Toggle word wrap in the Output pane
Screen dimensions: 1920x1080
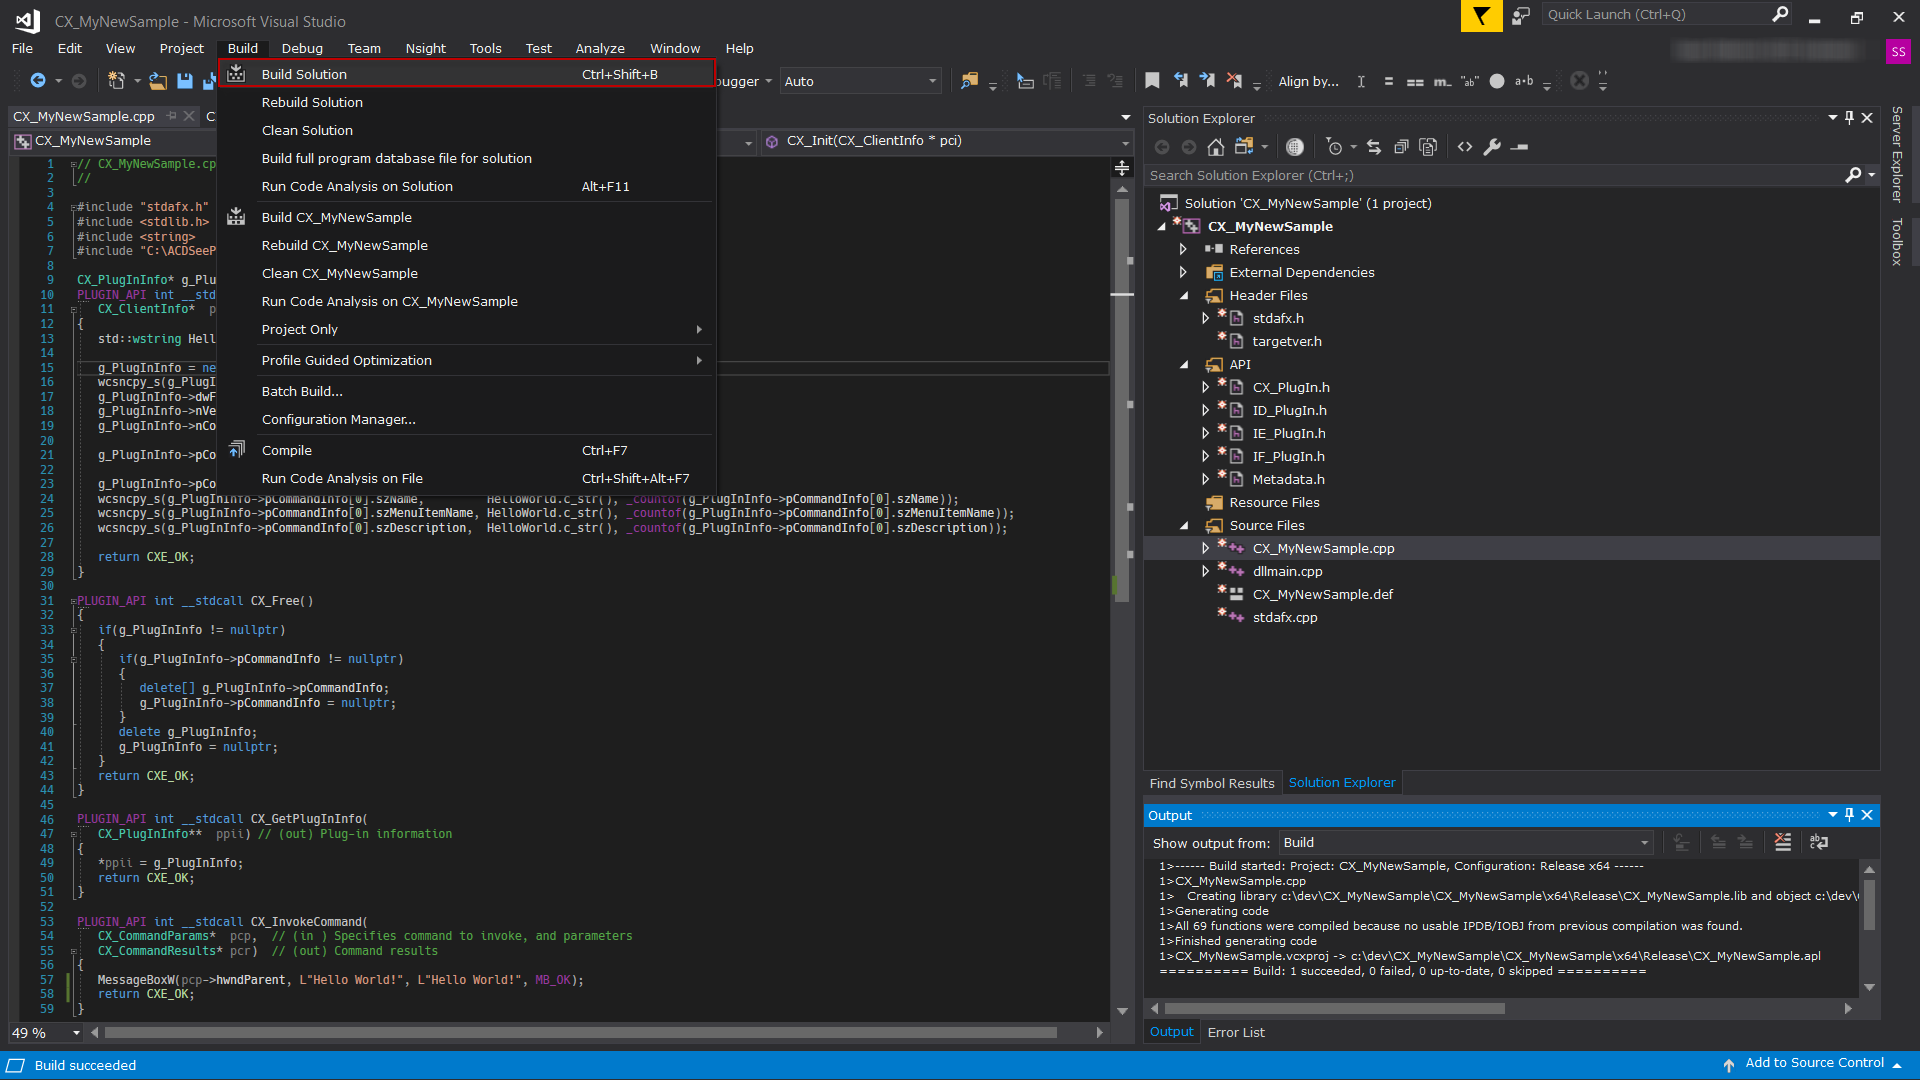(x=1819, y=843)
